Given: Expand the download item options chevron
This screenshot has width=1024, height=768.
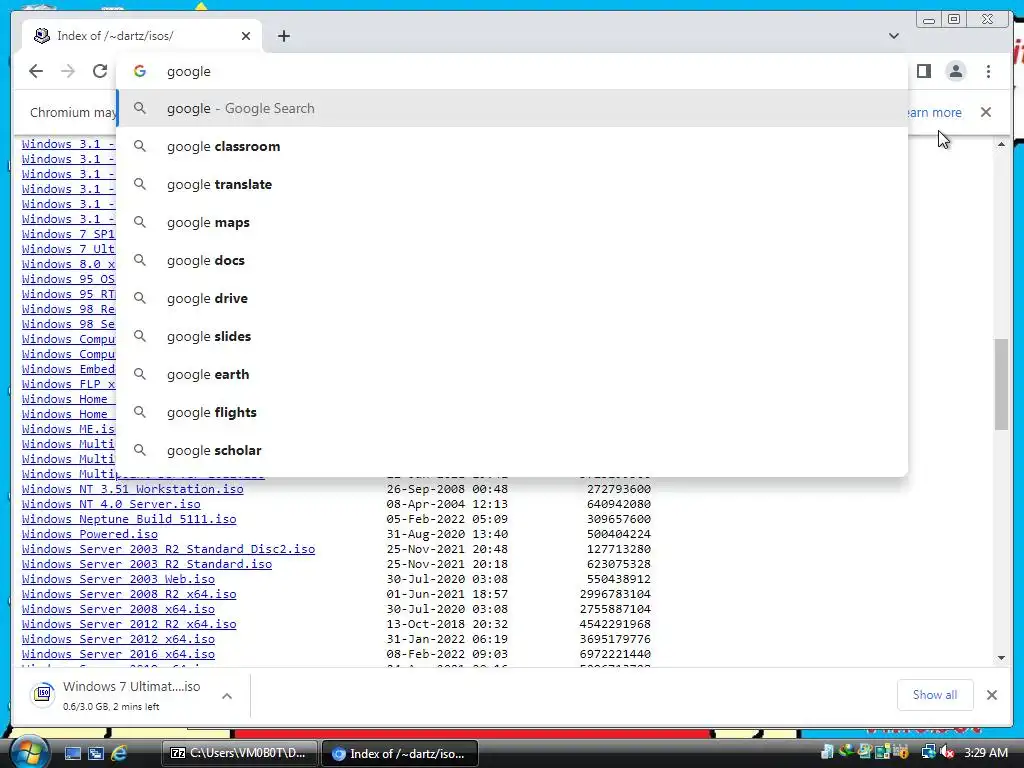Looking at the screenshot, I should coord(227,696).
